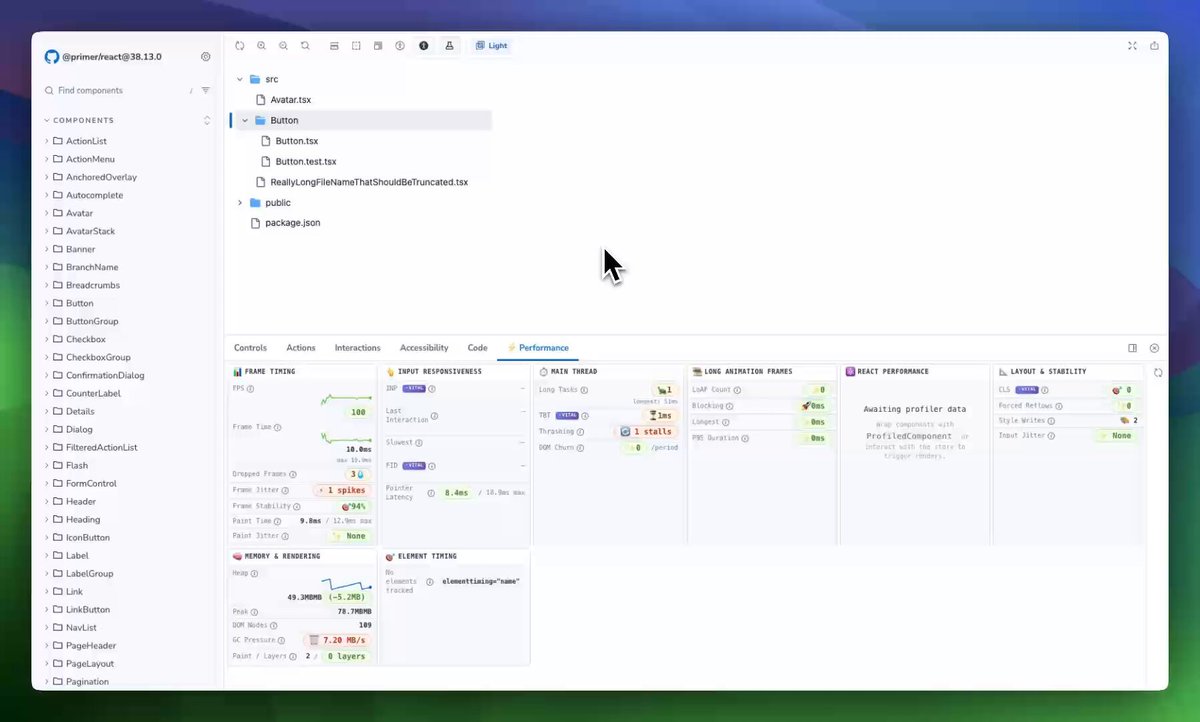The image size is (1200, 722).
Task: Click the beaker testing toolbar icon
Action: (x=449, y=46)
